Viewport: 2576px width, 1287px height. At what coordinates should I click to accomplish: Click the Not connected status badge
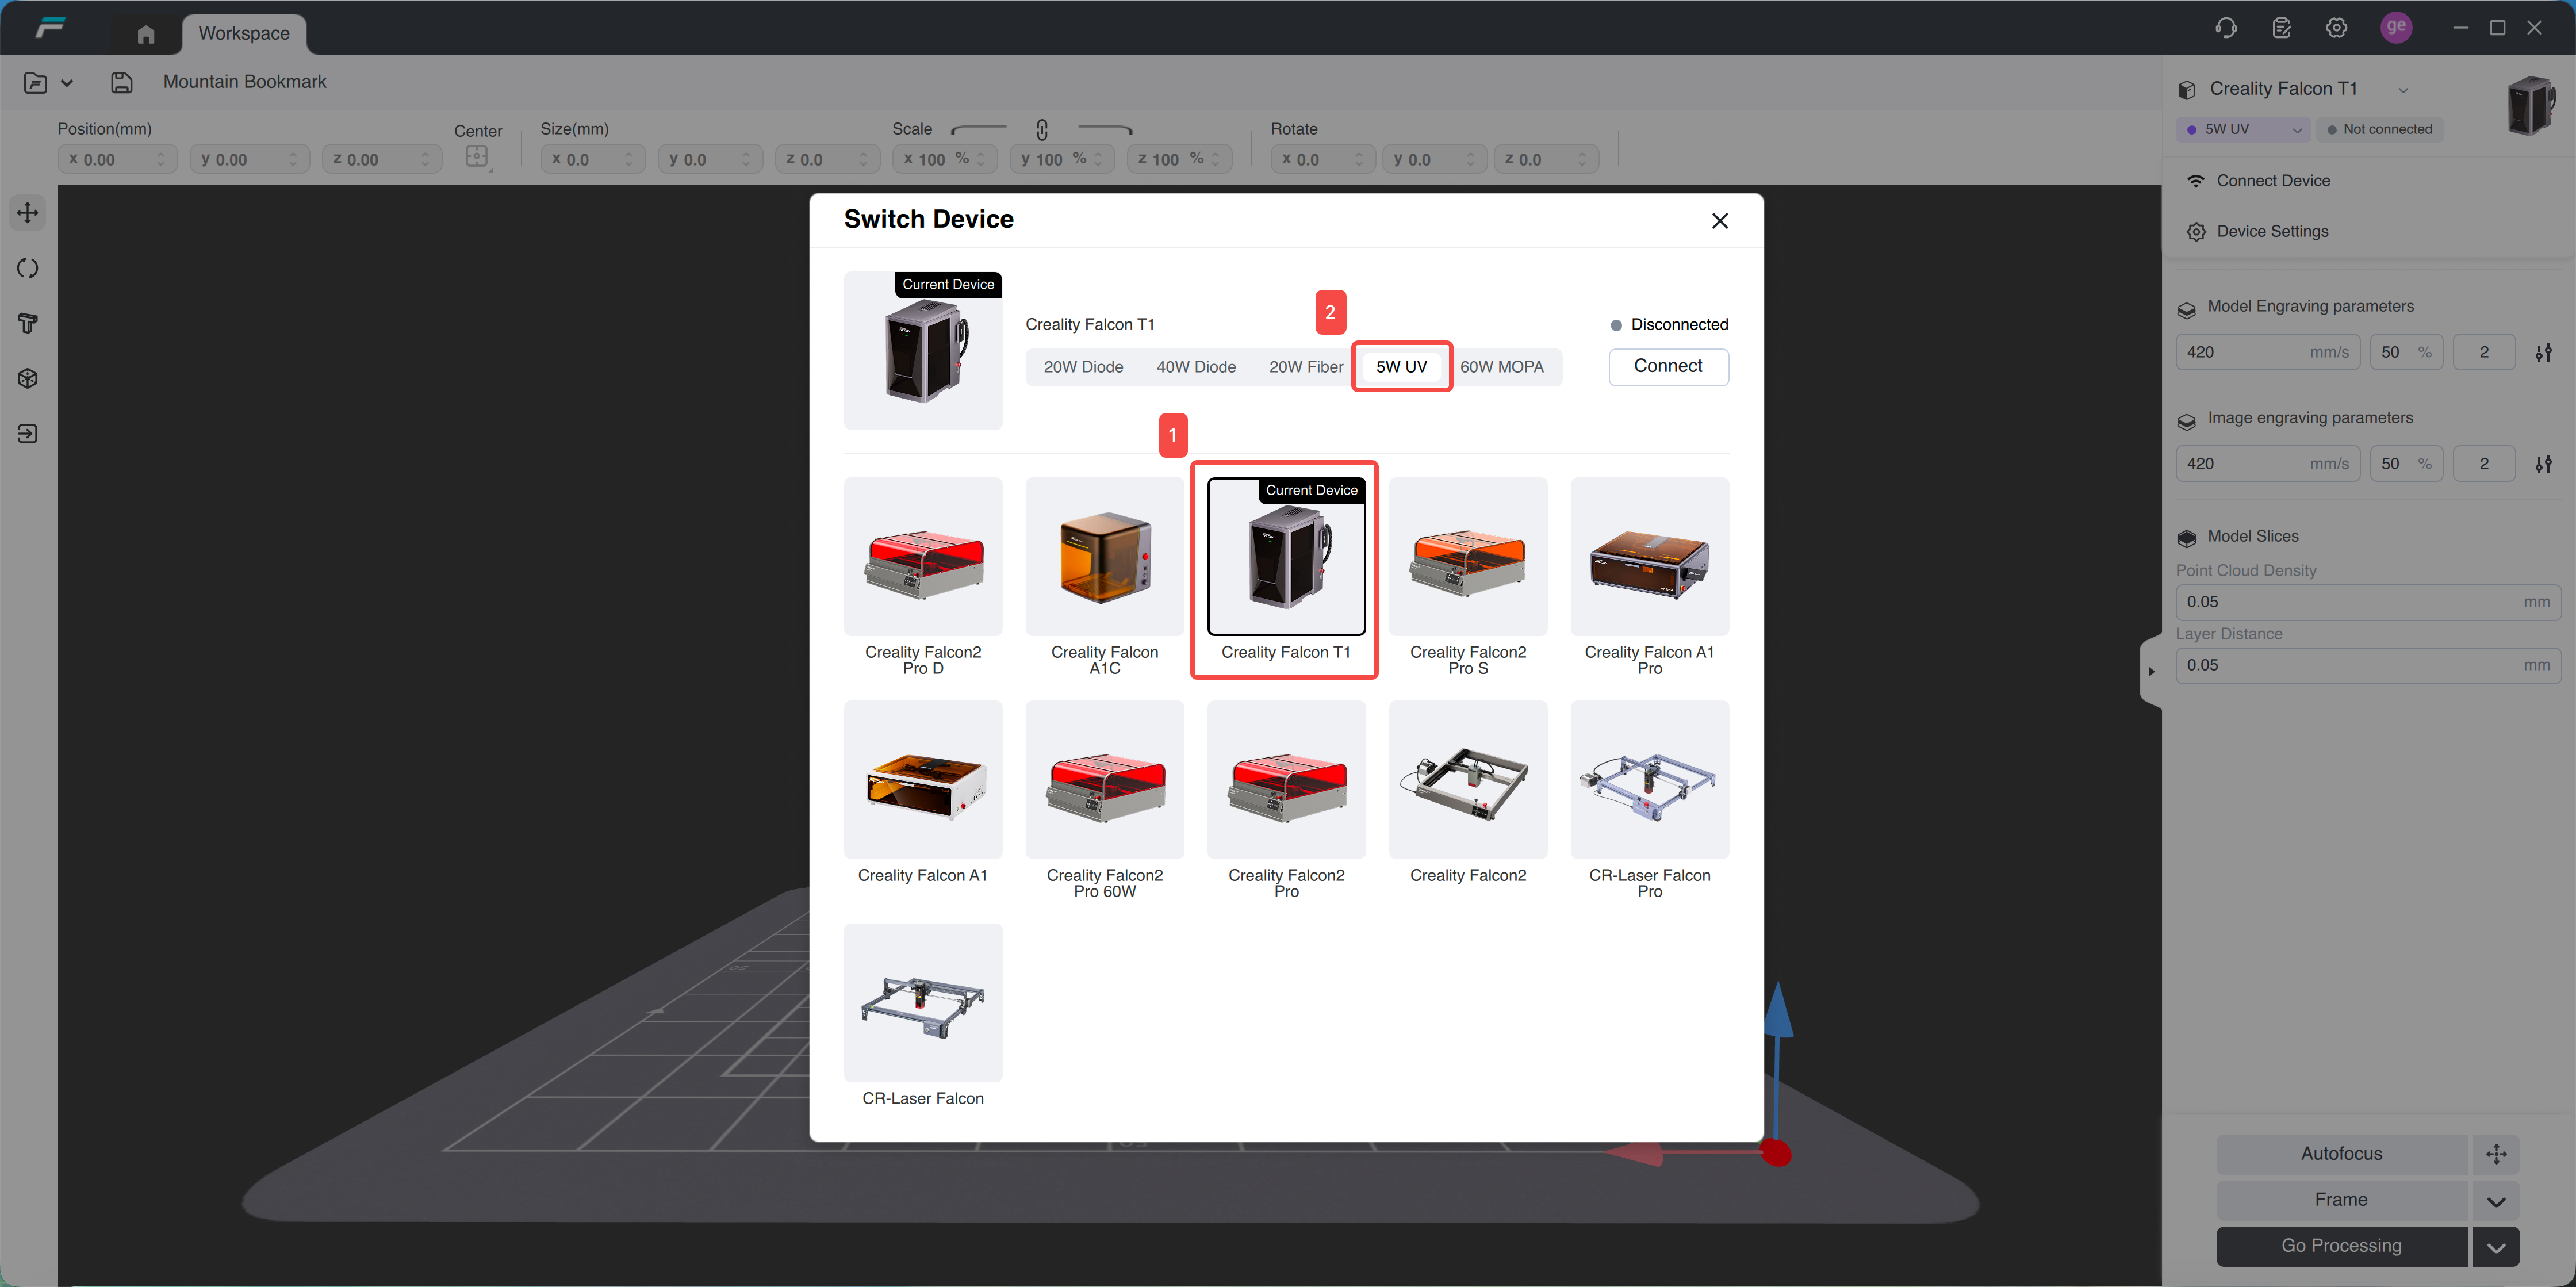click(x=2380, y=130)
